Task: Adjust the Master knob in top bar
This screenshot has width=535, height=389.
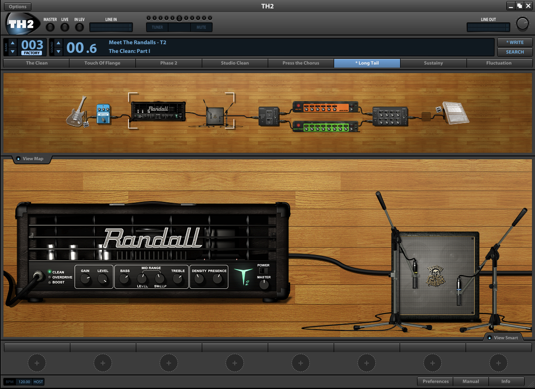Action: [50, 27]
